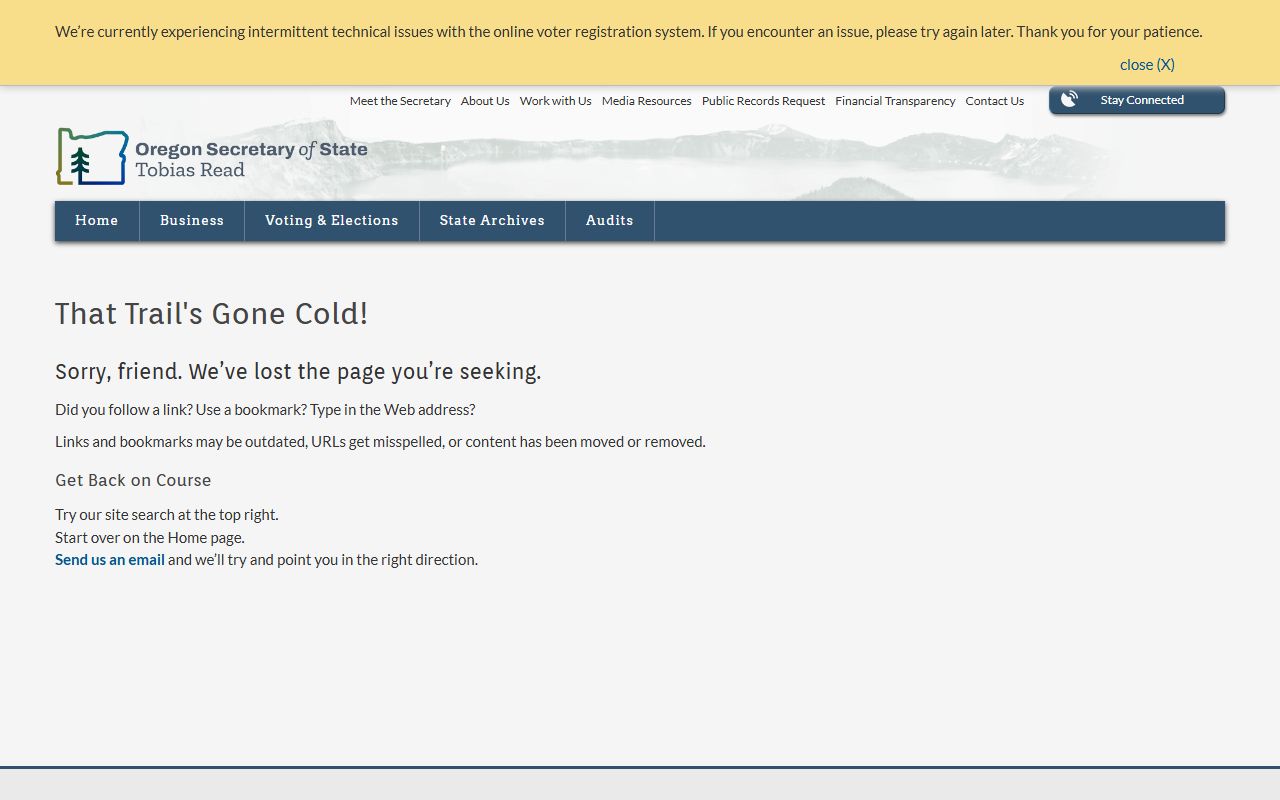Select the Business navigation menu
Viewport: 1280px width, 800px height.
pos(192,221)
